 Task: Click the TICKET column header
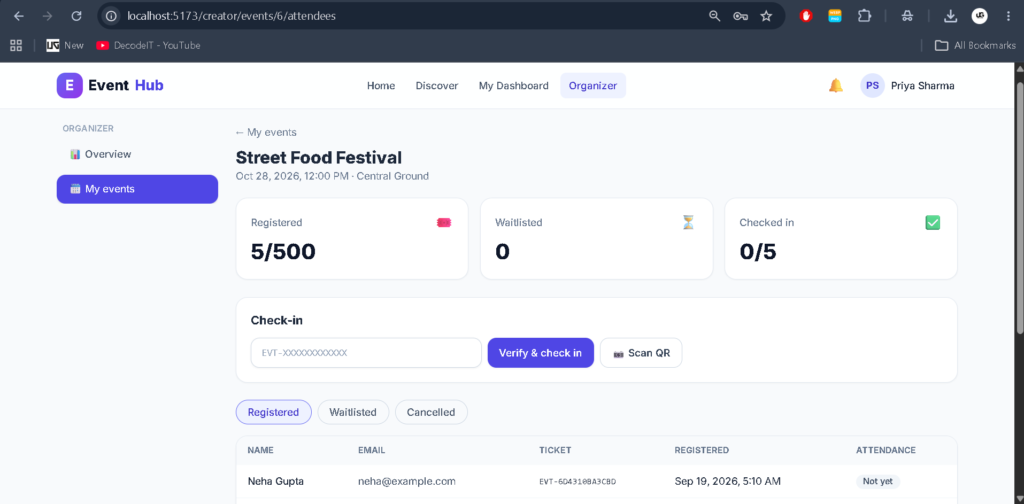555,450
